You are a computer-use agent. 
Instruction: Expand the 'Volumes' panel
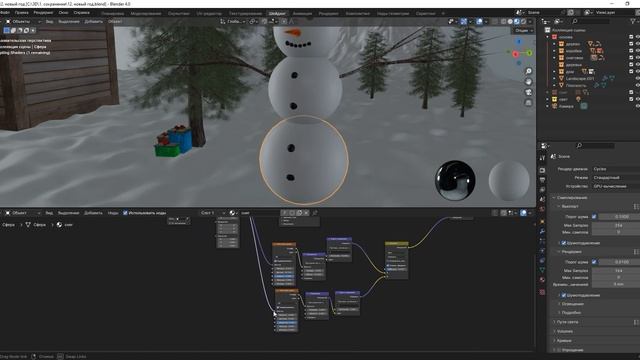(563, 331)
